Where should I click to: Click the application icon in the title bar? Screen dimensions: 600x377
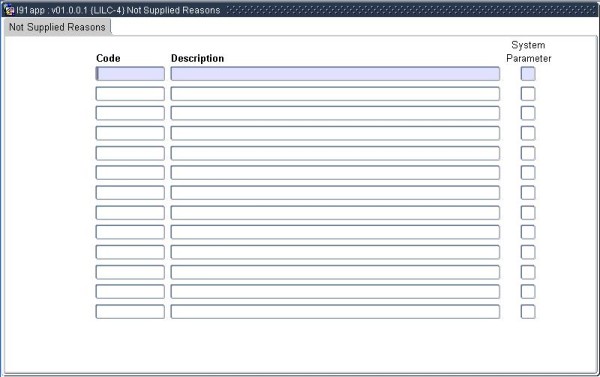click(x=9, y=10)
